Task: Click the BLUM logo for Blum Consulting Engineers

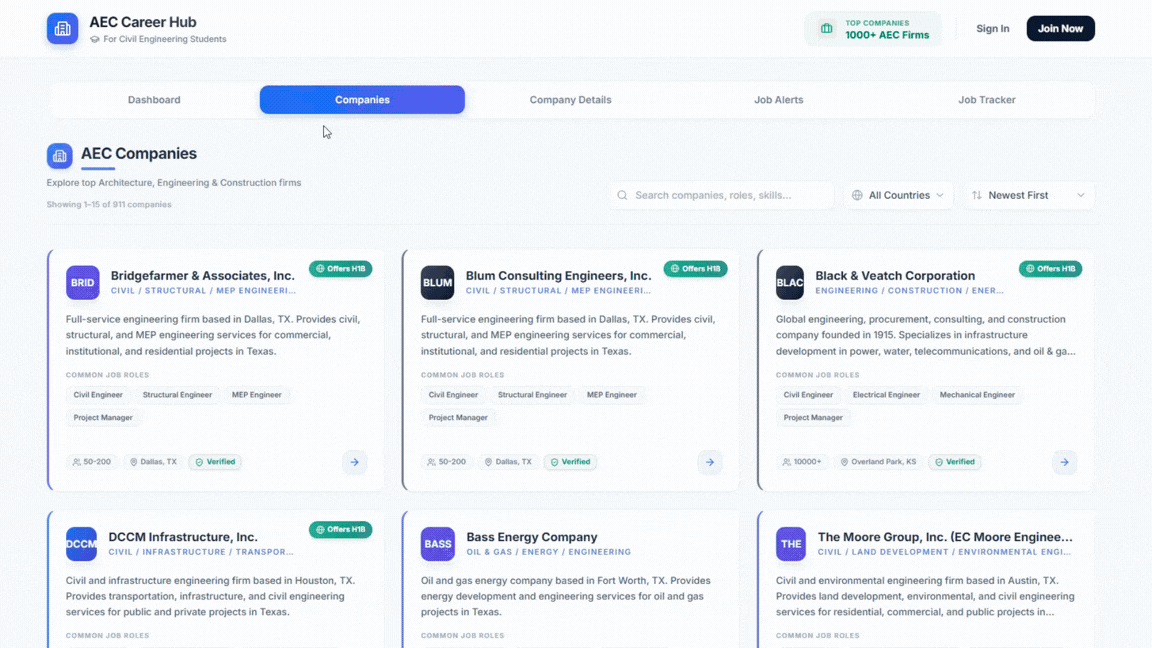Action: coord(437,282)
